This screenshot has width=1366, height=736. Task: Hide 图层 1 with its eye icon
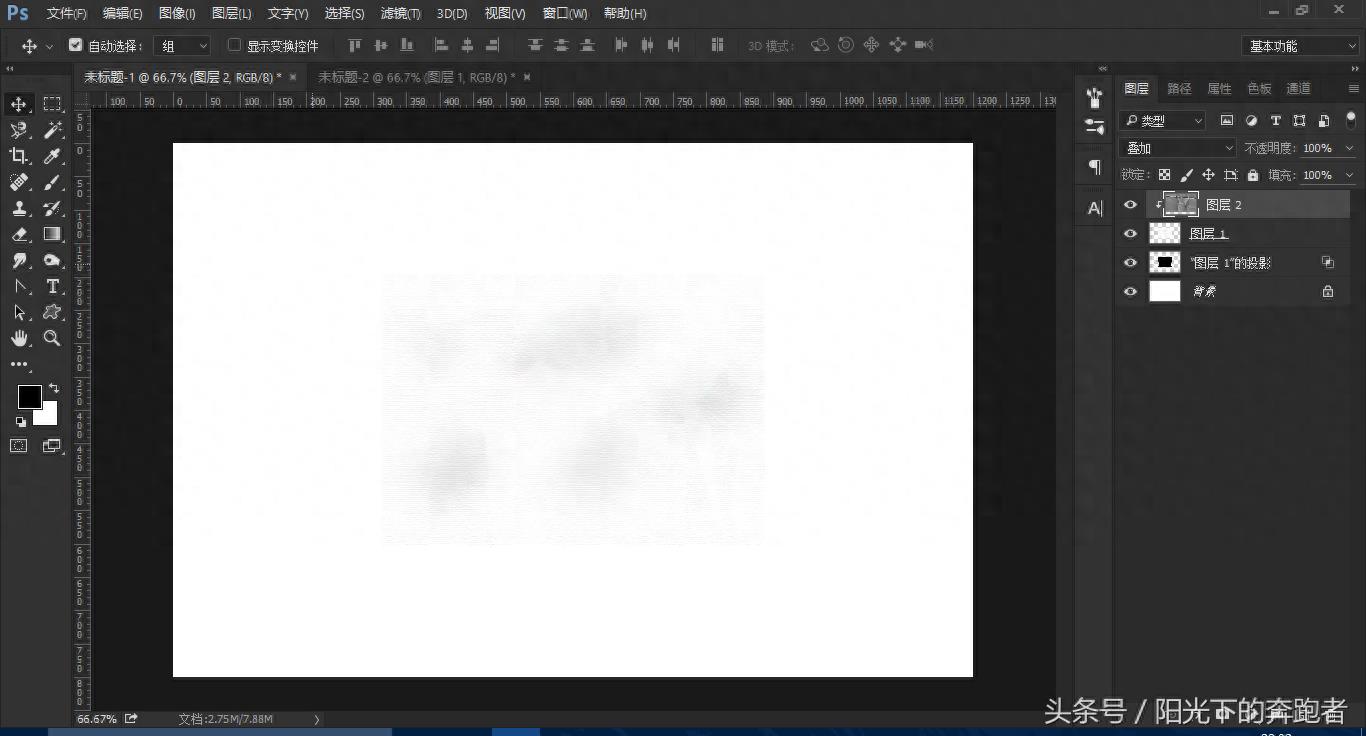click(1130, 233)
